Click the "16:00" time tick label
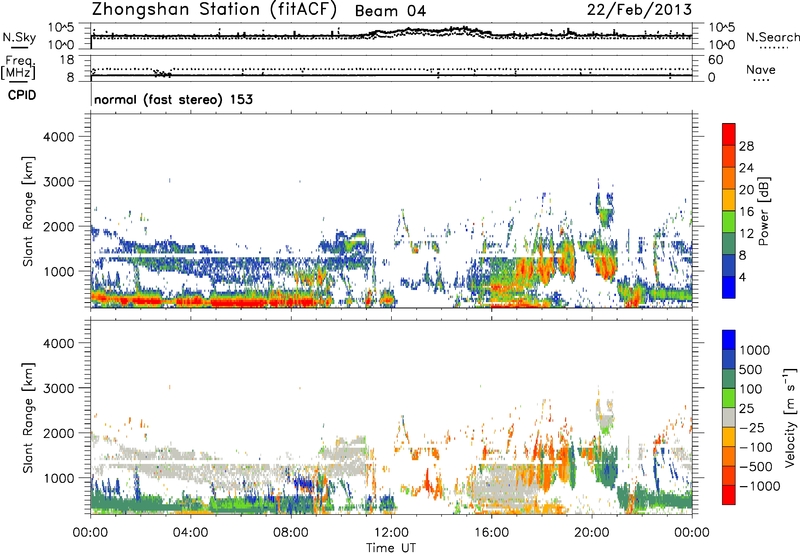 coord(491,533)
